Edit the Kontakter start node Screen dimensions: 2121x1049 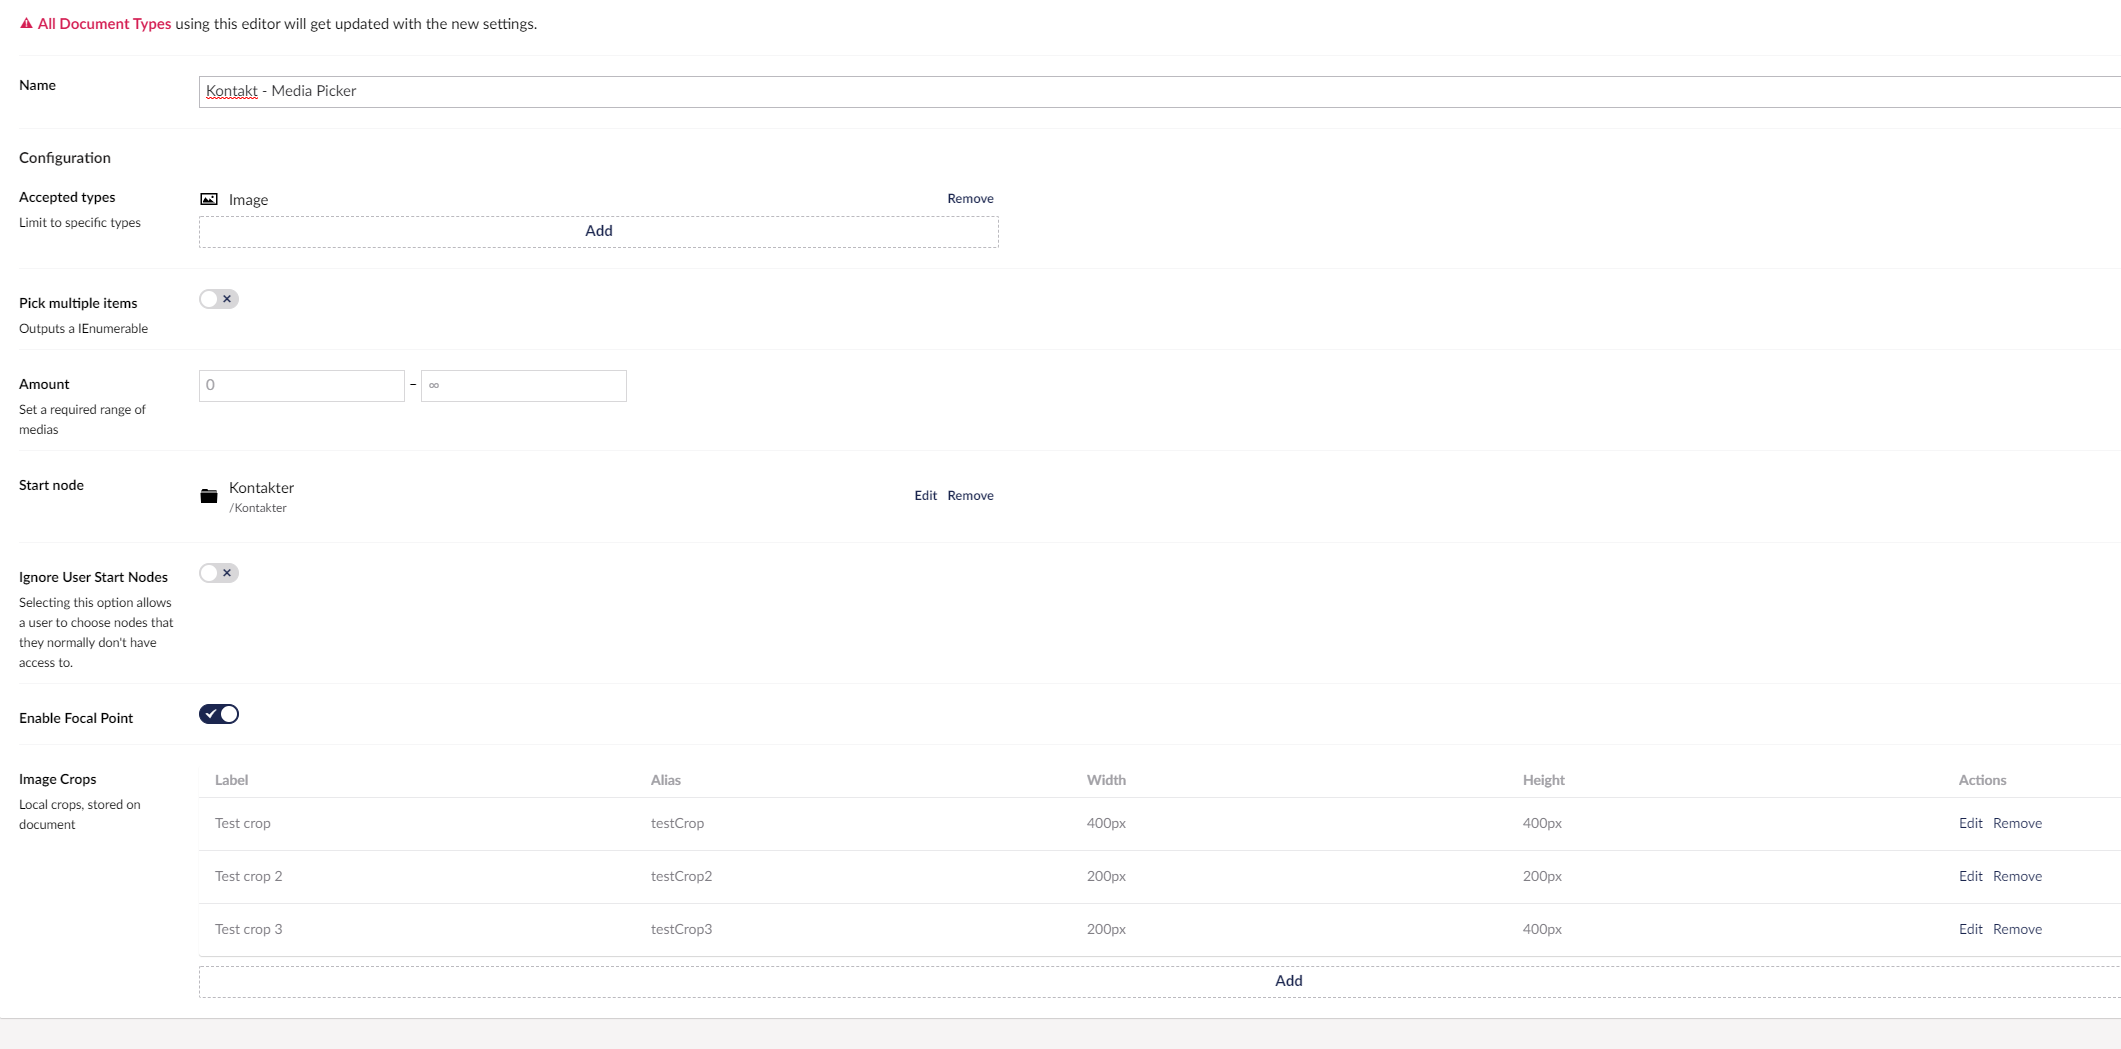[925, 495]
